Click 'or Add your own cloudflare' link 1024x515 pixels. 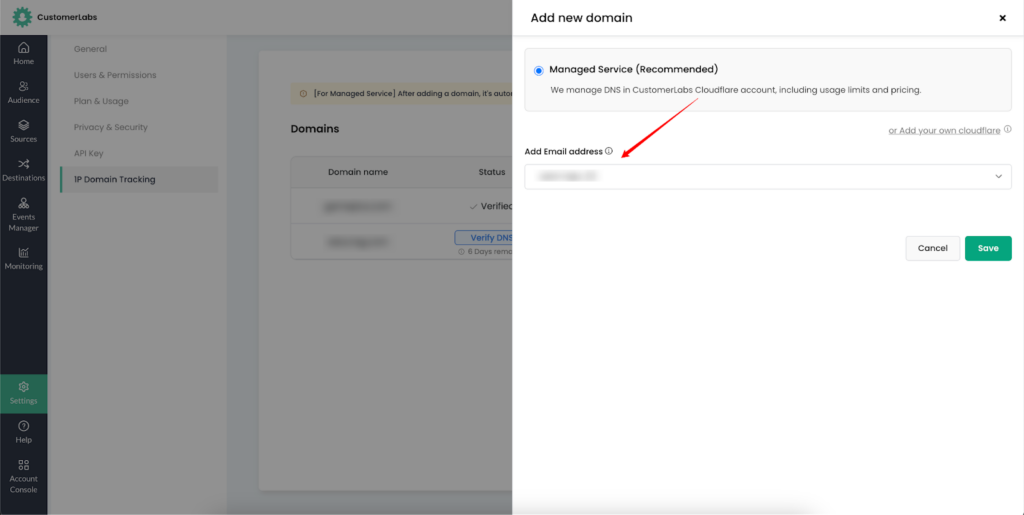click(x=944, y=131)
